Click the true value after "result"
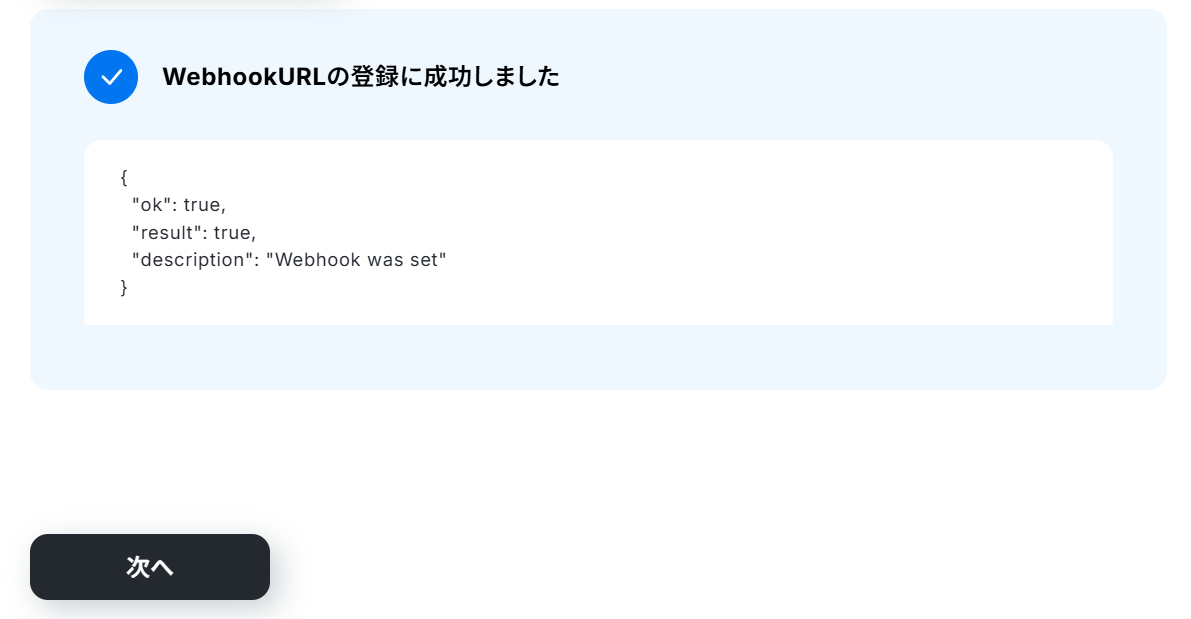The height and width of the screenshot is (619, 1191). [232, 232]
